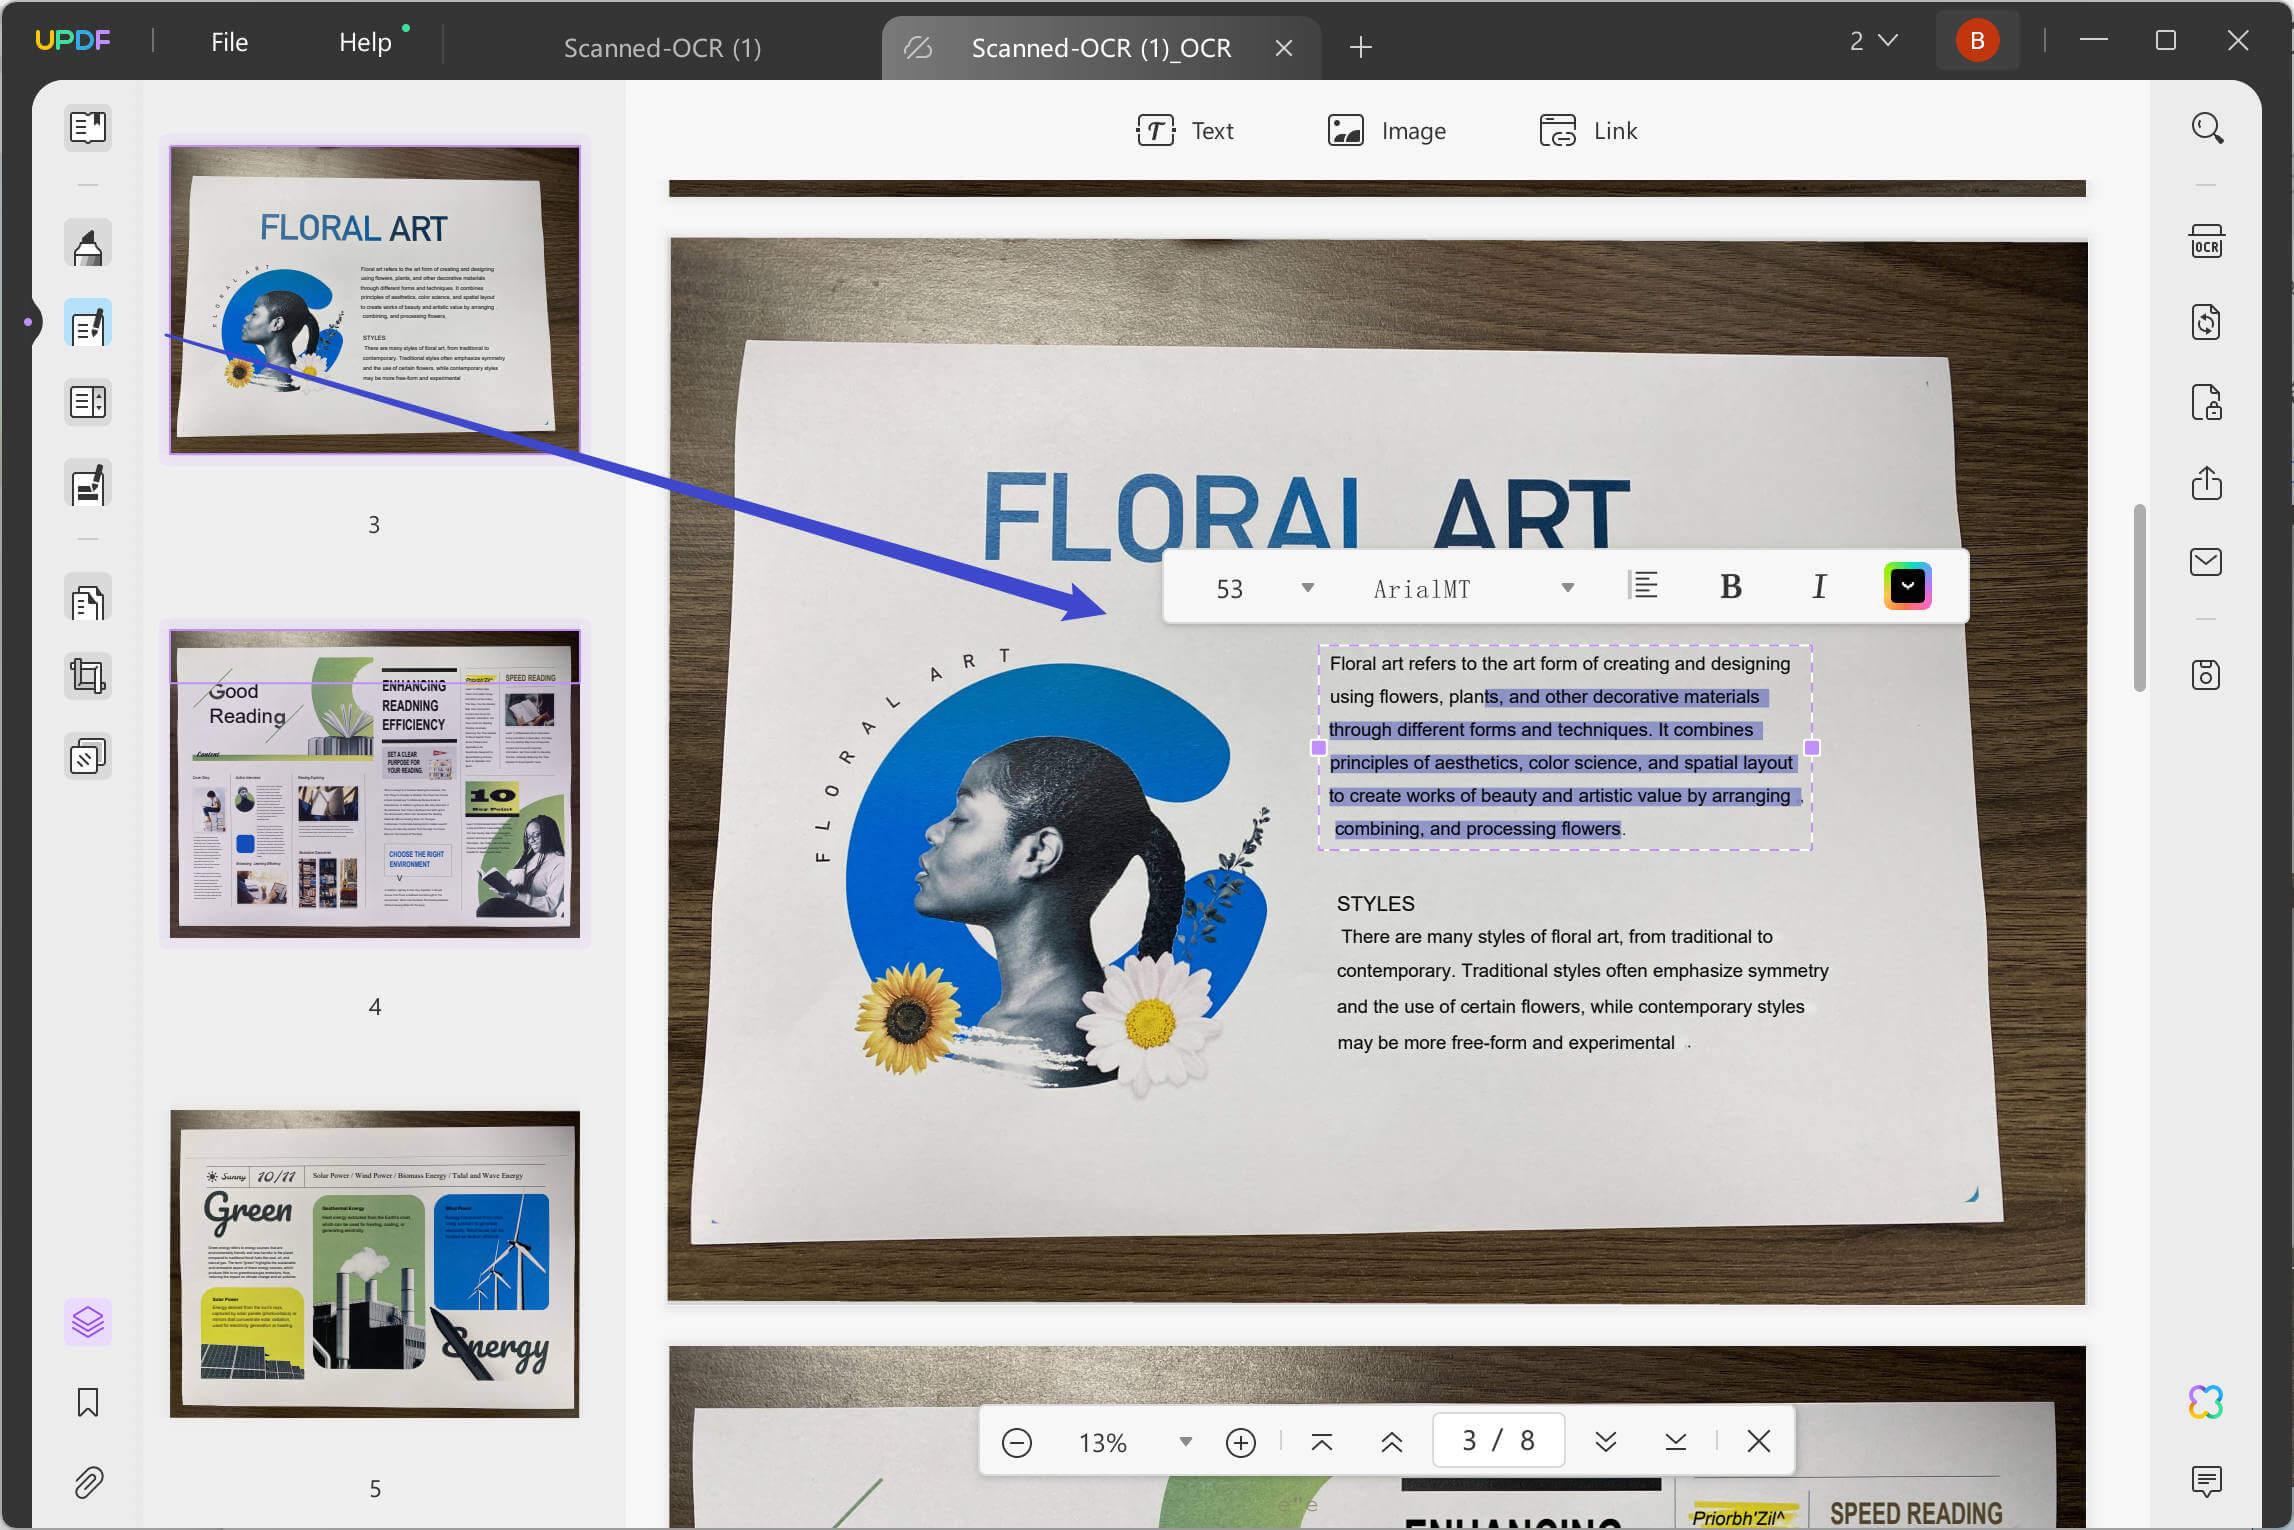Switch to the Scanned-OCR (1) tab
The image size is (2294, 1530).
pyautogui.click(x=663, y=47)
